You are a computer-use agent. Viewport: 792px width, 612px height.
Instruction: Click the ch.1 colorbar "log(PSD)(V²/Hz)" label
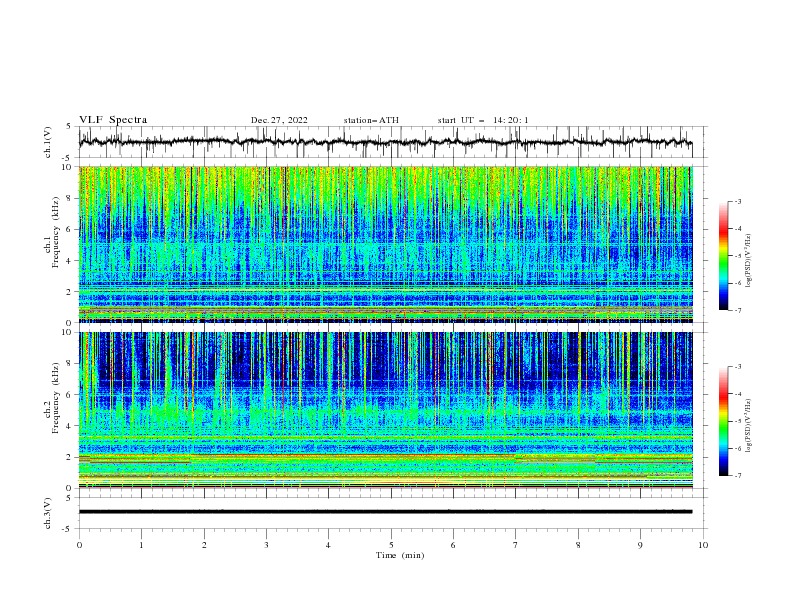point(748,261)
